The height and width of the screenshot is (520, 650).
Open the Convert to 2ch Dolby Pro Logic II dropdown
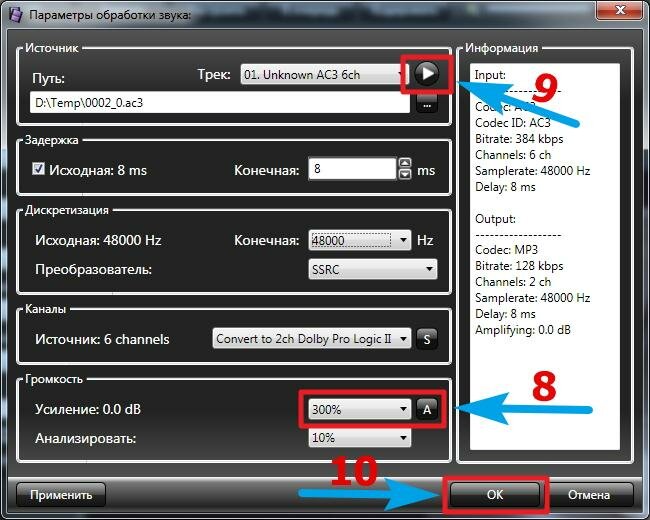312,339
